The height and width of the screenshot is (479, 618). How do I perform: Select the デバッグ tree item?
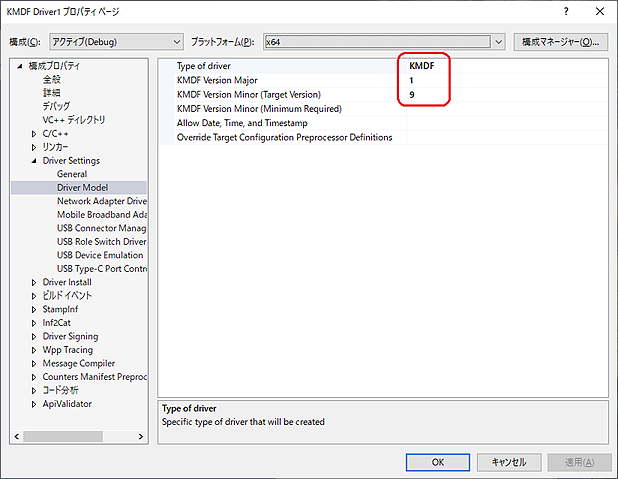56,106
